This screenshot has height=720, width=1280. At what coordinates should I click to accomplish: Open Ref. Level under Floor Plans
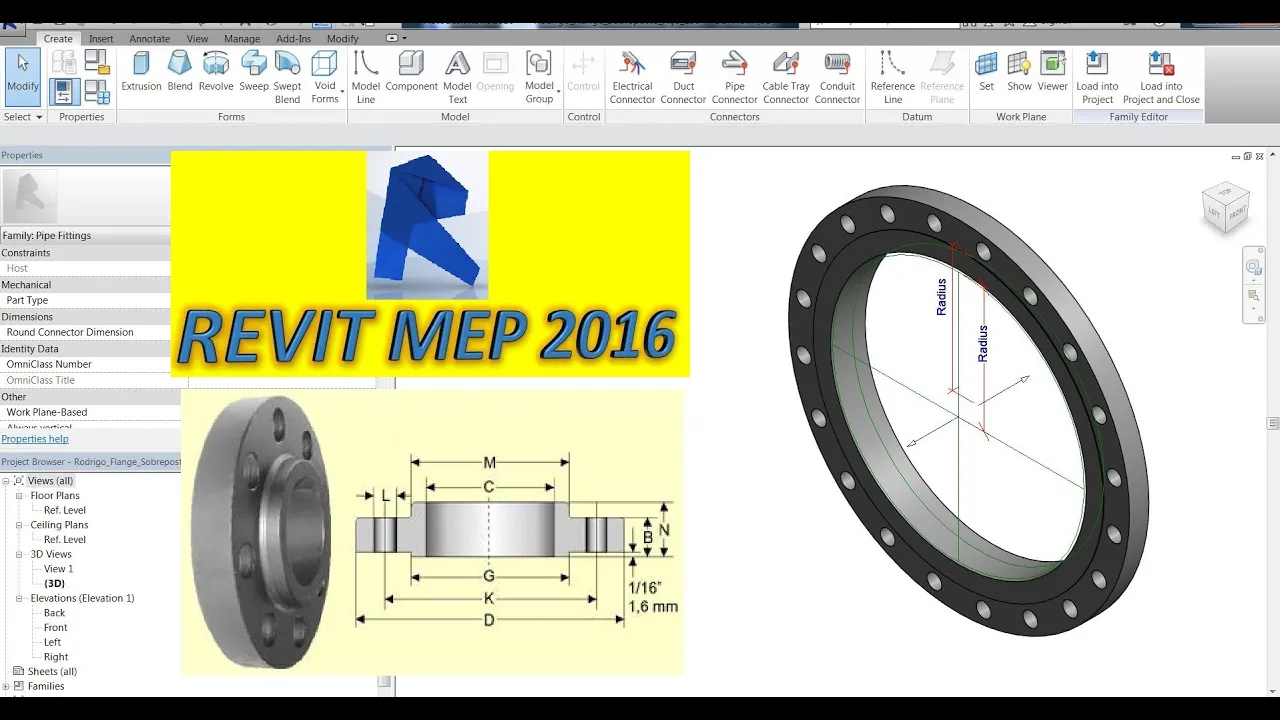click(x=65, y=510)
